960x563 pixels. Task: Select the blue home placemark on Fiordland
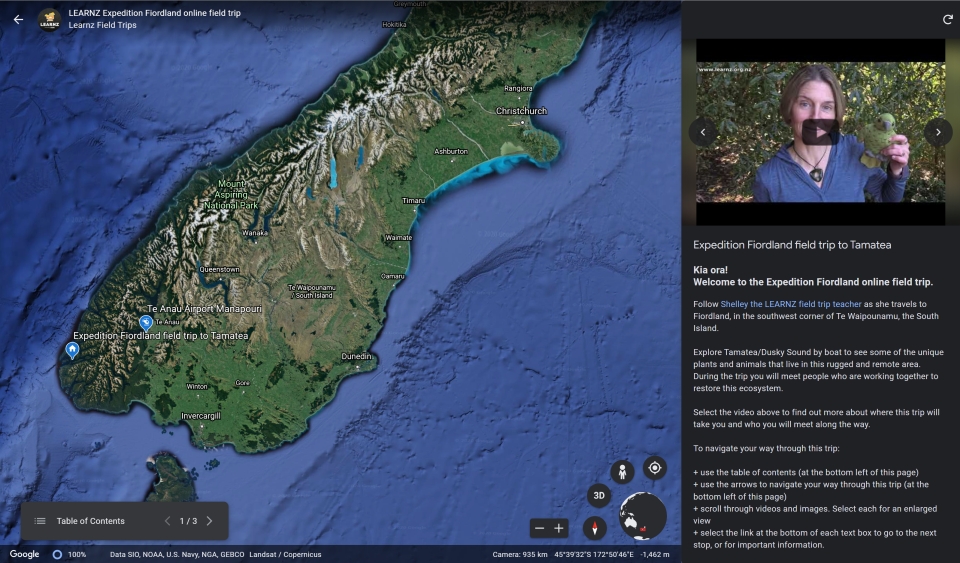(72, 350)
